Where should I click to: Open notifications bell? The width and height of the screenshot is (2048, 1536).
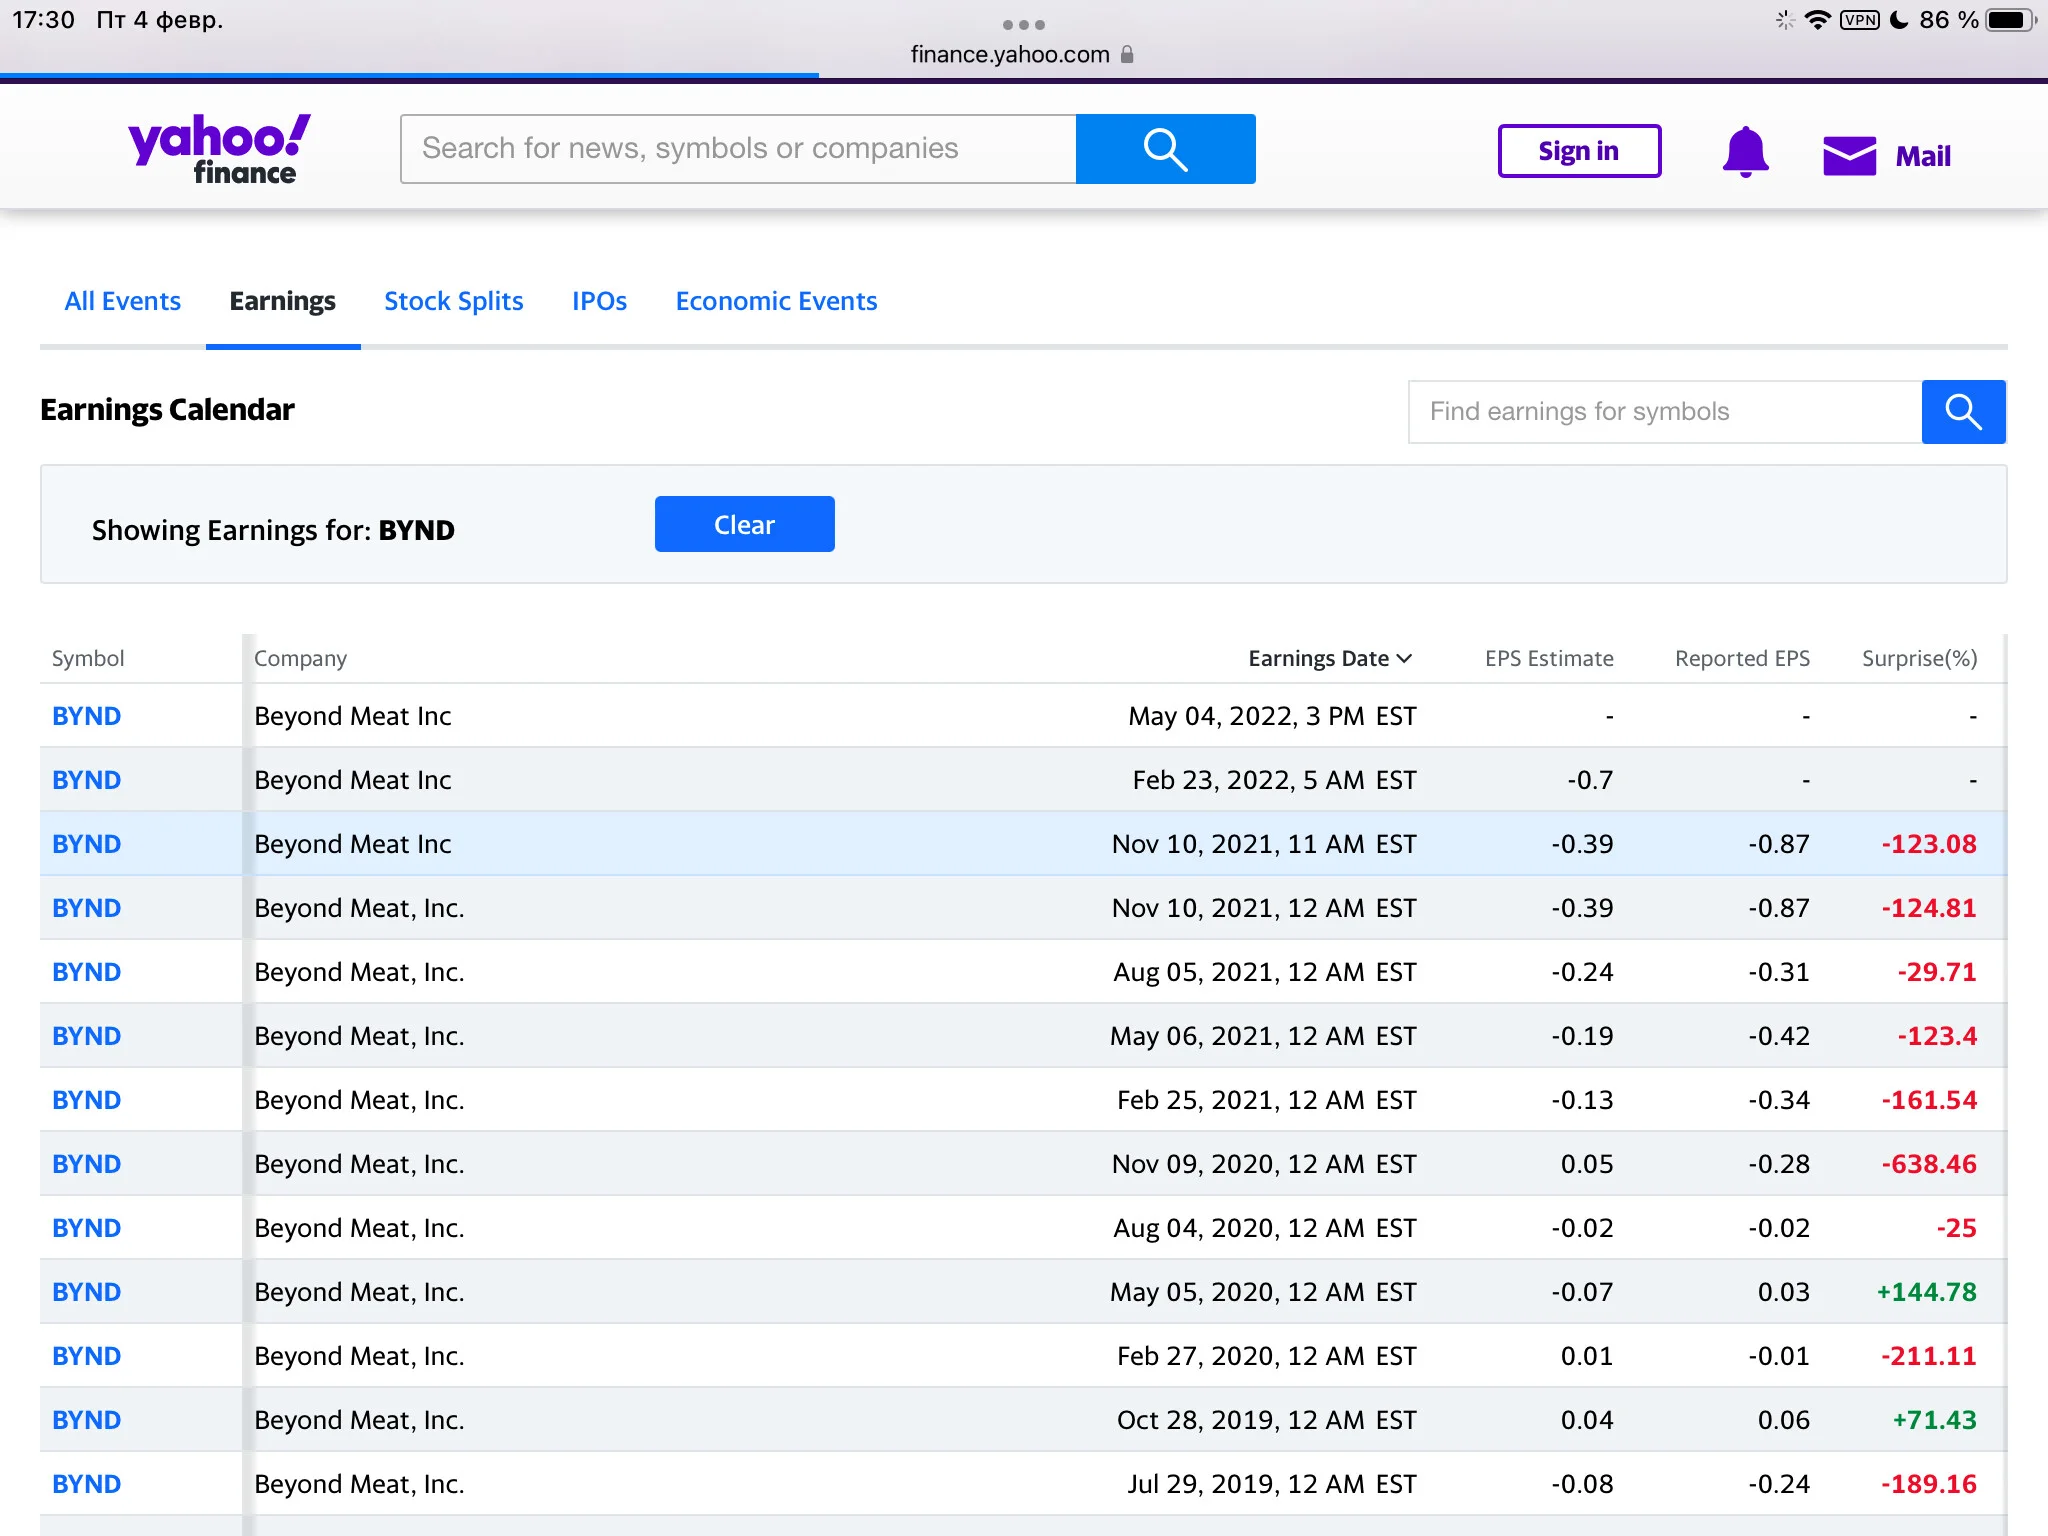[1745, 152]
